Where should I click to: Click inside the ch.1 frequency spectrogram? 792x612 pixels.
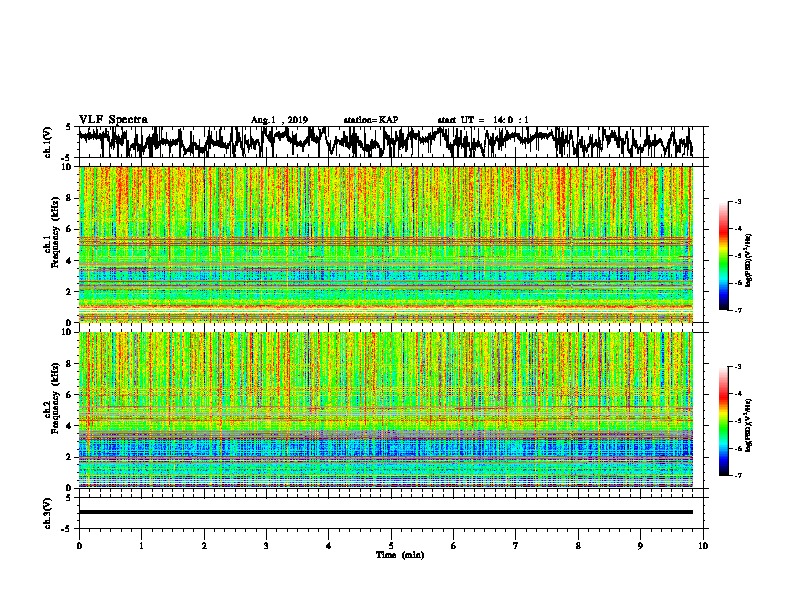coord(385,244)
